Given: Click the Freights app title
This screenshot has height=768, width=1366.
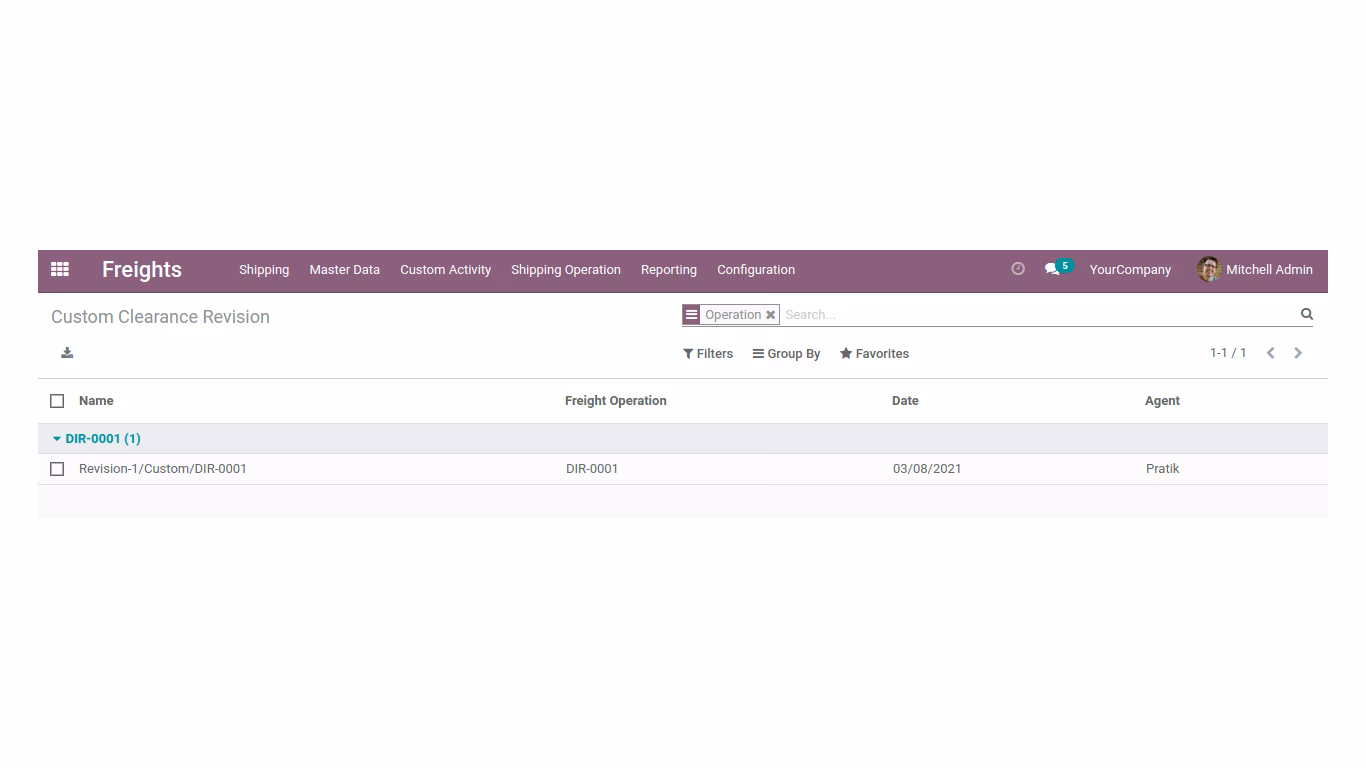Looking at the screenshot, I should [142, 269].
